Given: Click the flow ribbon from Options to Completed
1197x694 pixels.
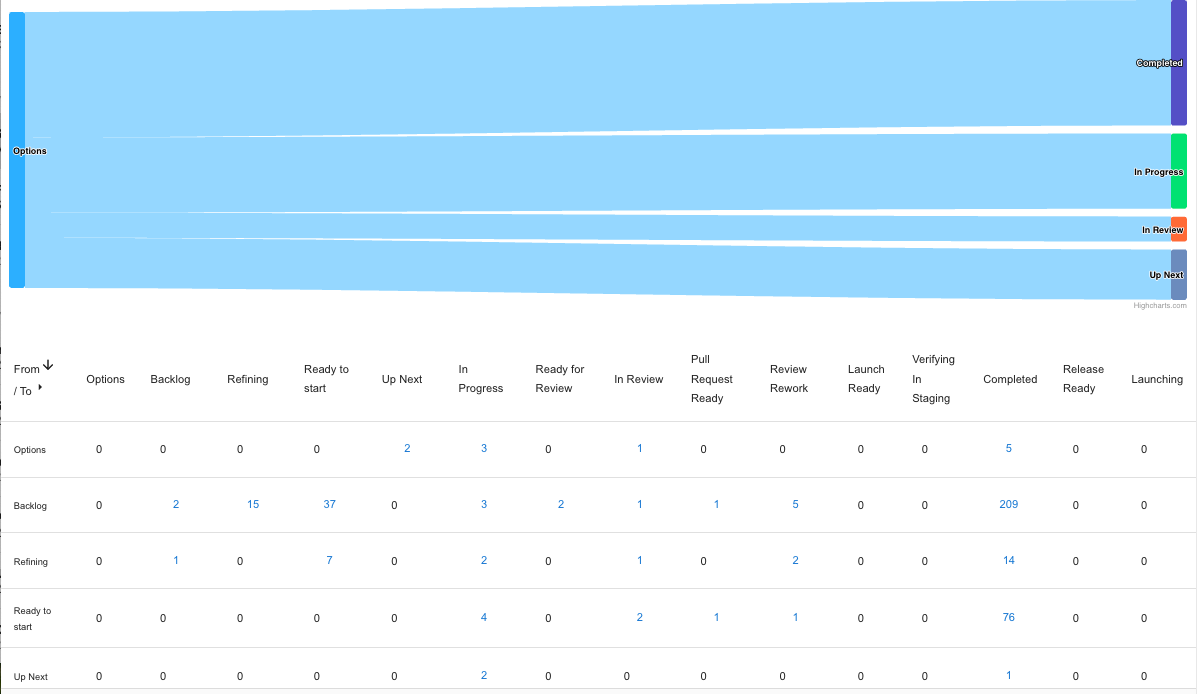Looking at the screenshot, I should pyautogui.click(x=600, y=65).
